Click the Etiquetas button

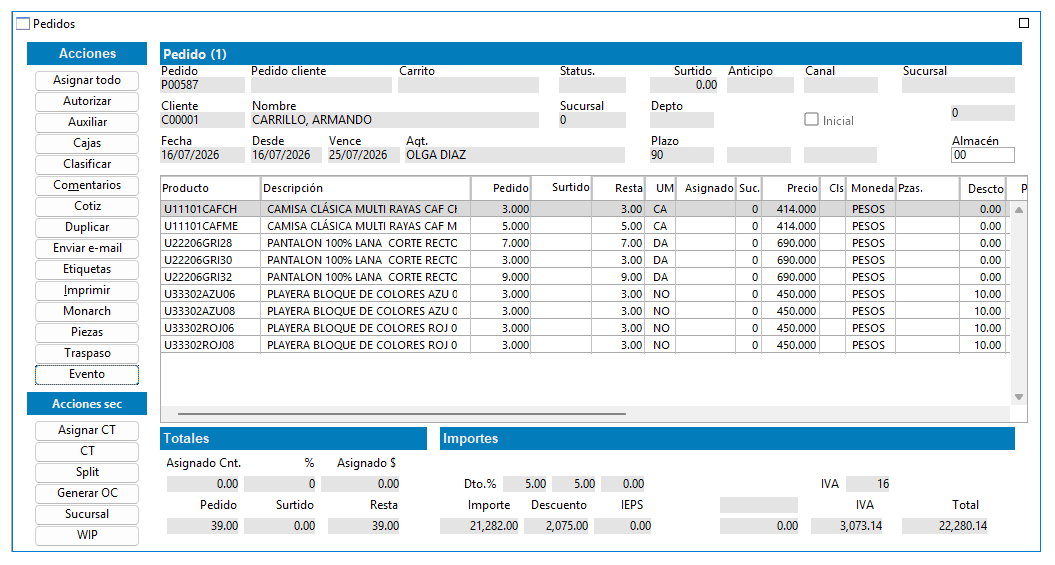pos(87,269)
